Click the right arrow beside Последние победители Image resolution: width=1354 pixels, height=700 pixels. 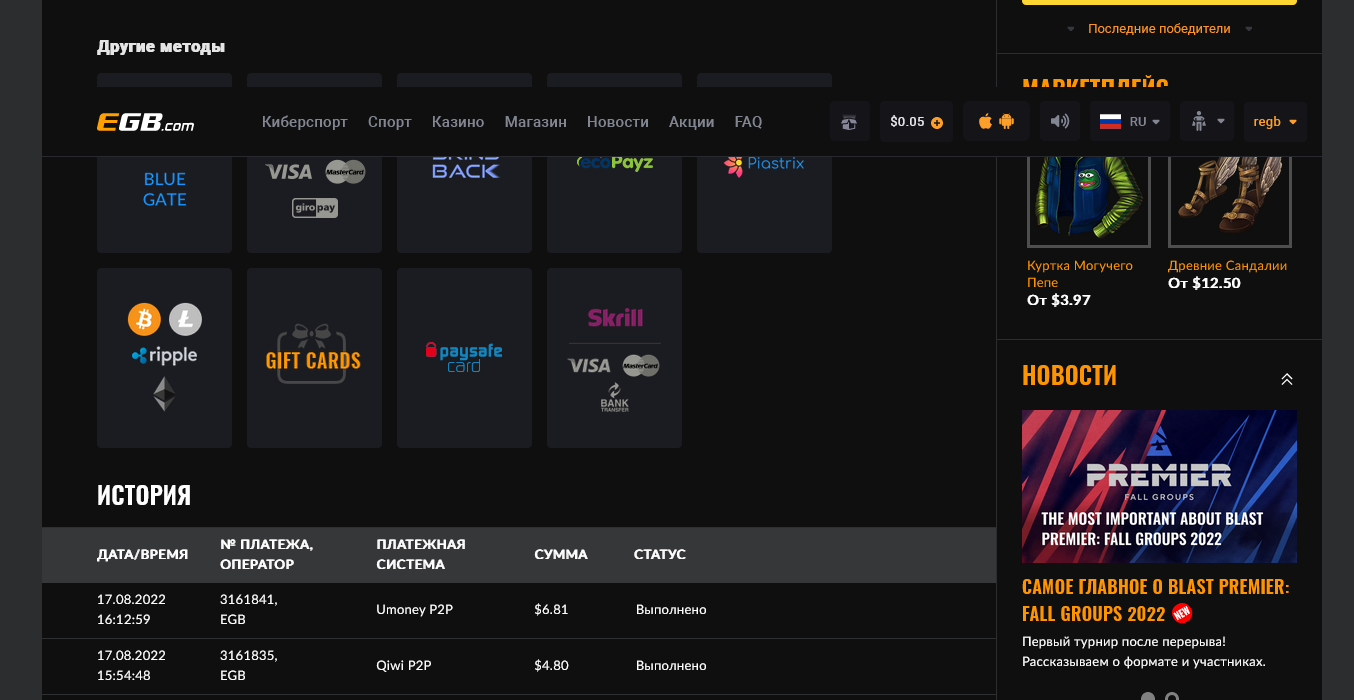tap(1248, 29)
